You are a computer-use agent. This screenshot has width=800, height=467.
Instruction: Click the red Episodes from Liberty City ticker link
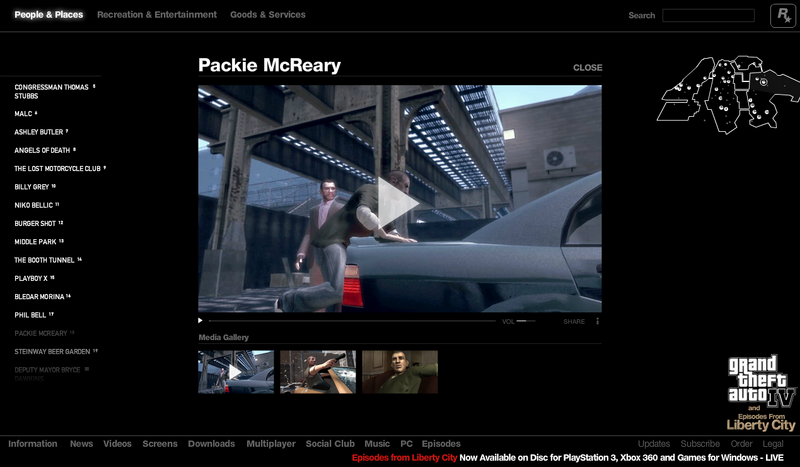point(405,458)
